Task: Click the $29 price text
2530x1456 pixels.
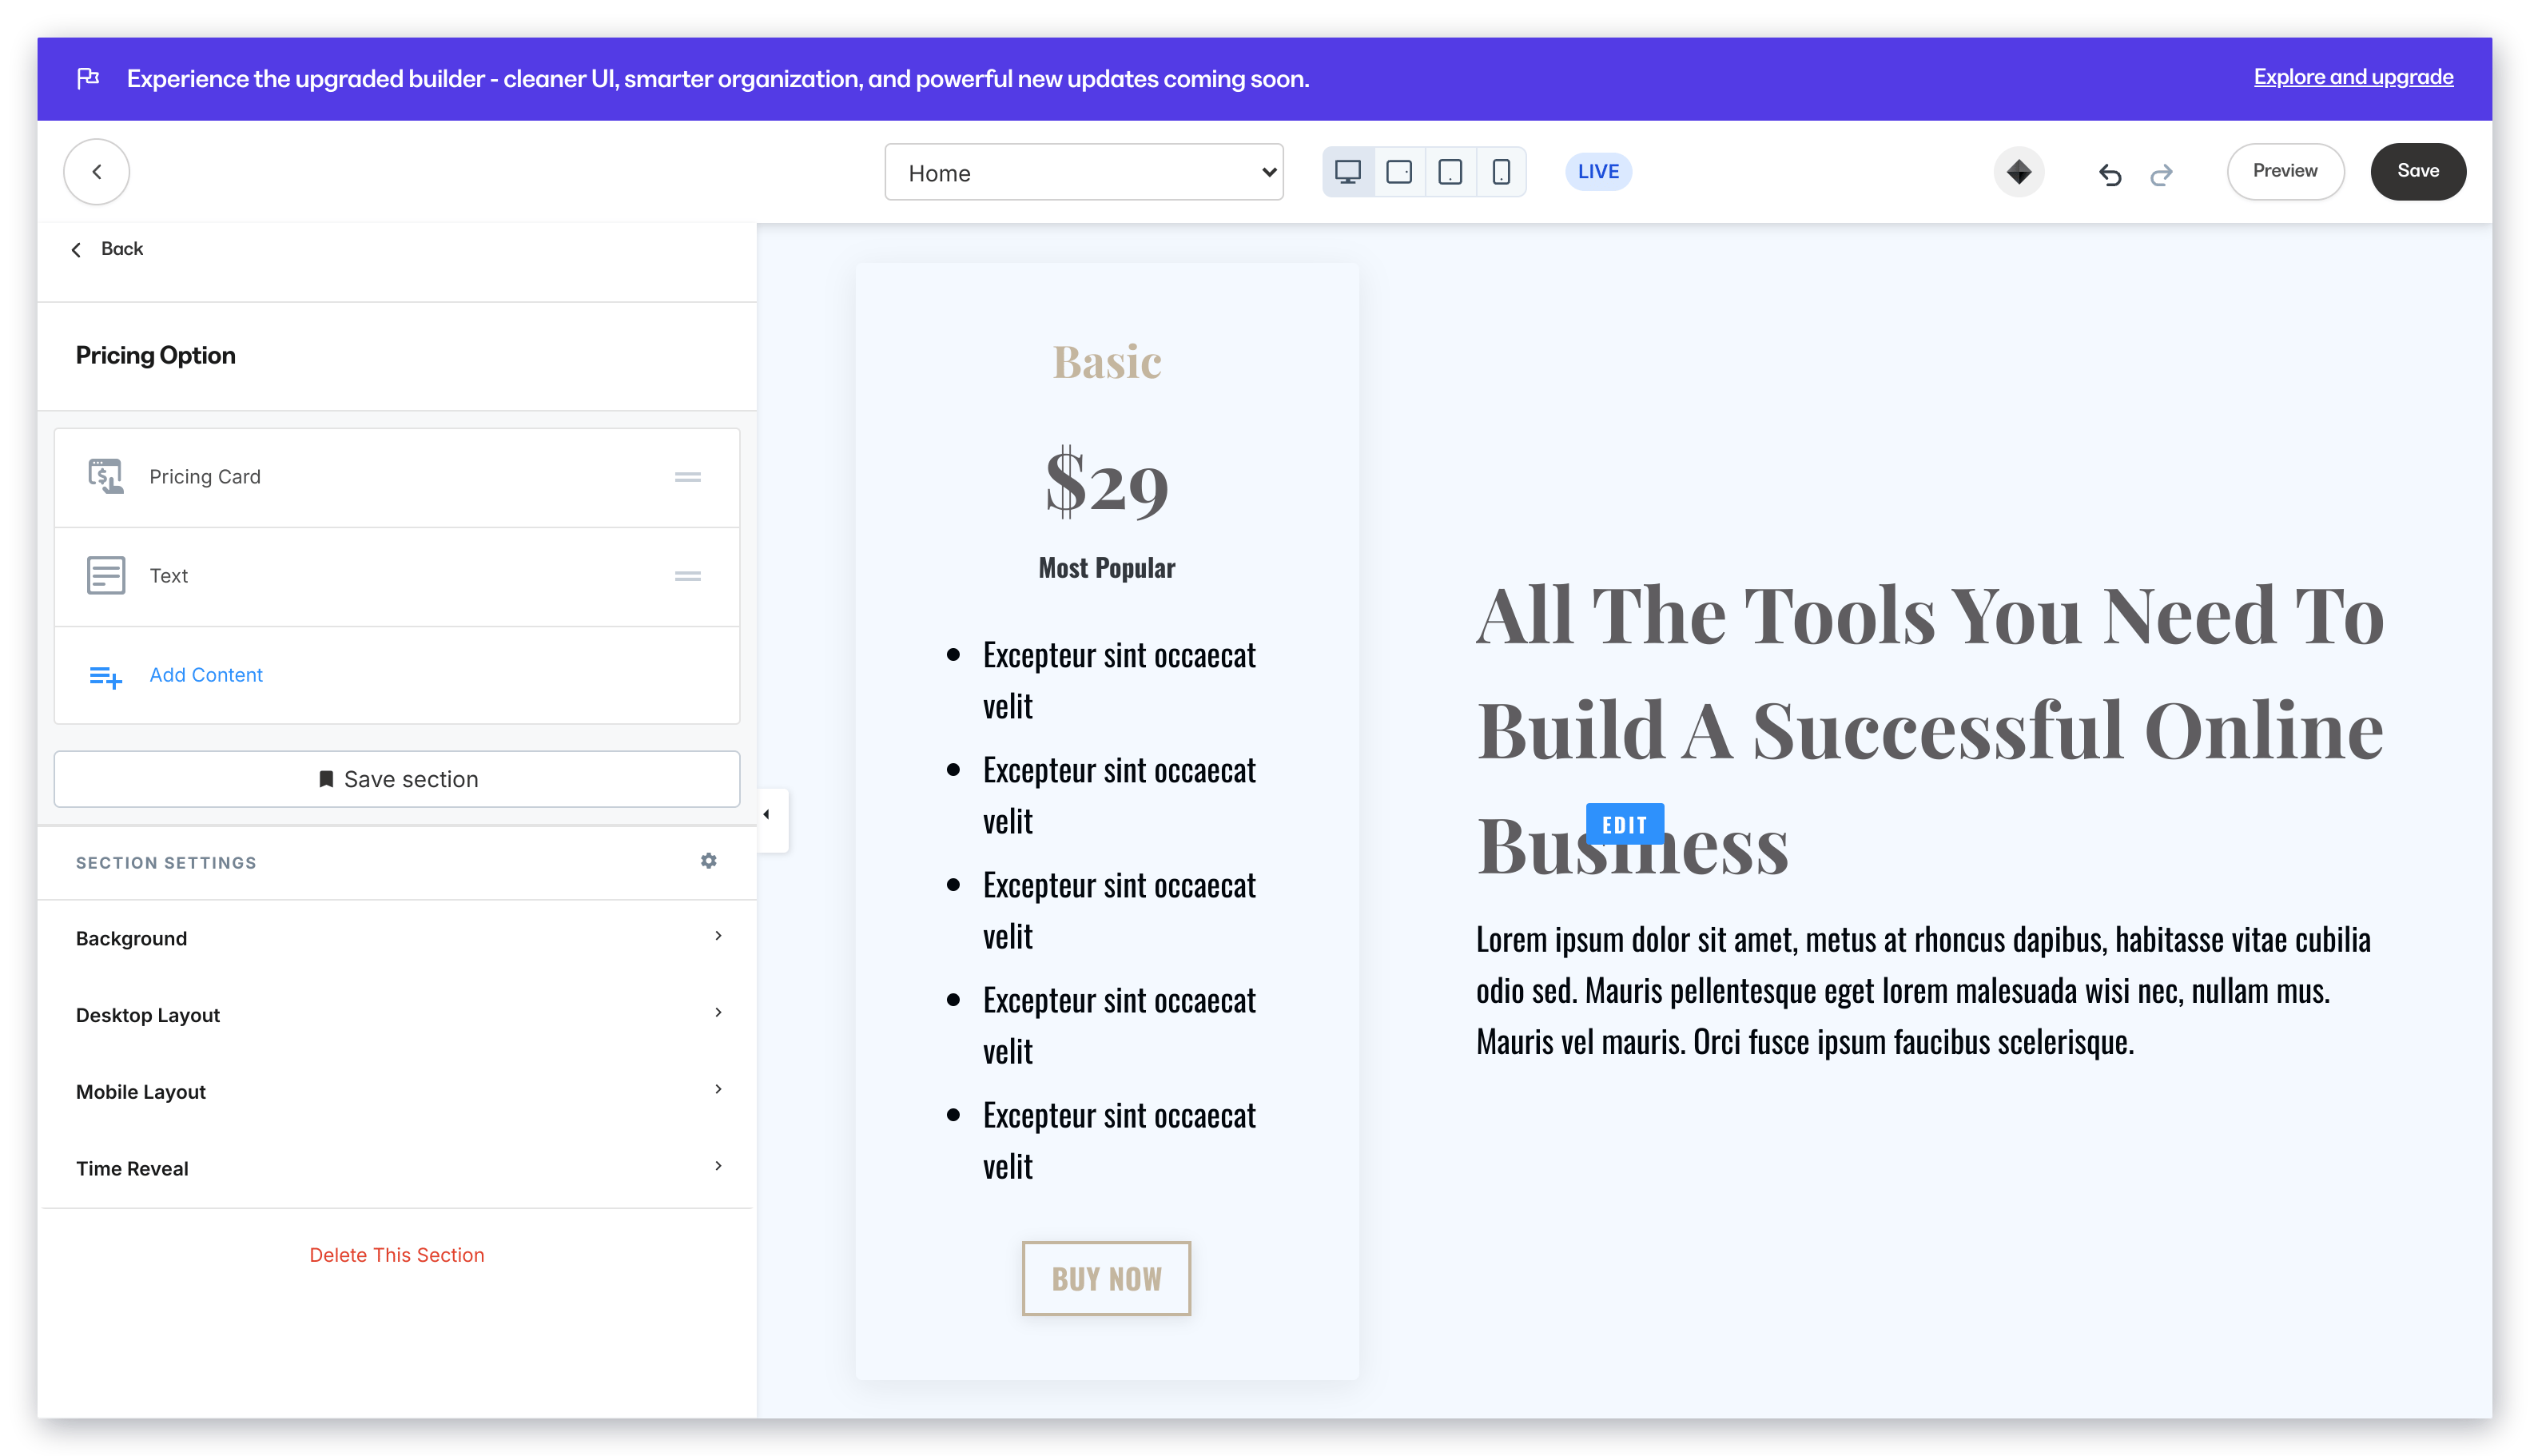Action: [1106, 483]
